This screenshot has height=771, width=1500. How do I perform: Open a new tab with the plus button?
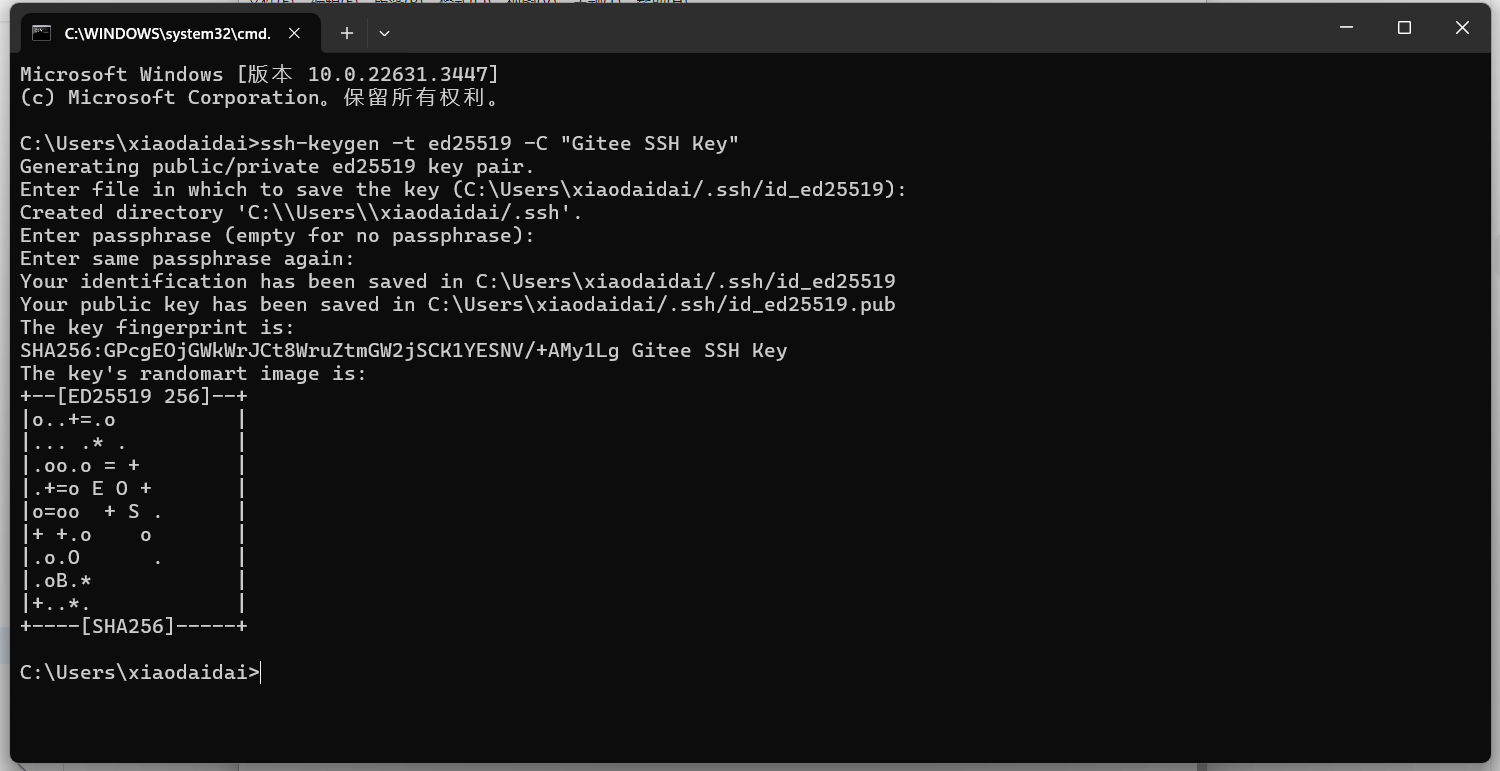pyautogui.click(x=346, y=33)
